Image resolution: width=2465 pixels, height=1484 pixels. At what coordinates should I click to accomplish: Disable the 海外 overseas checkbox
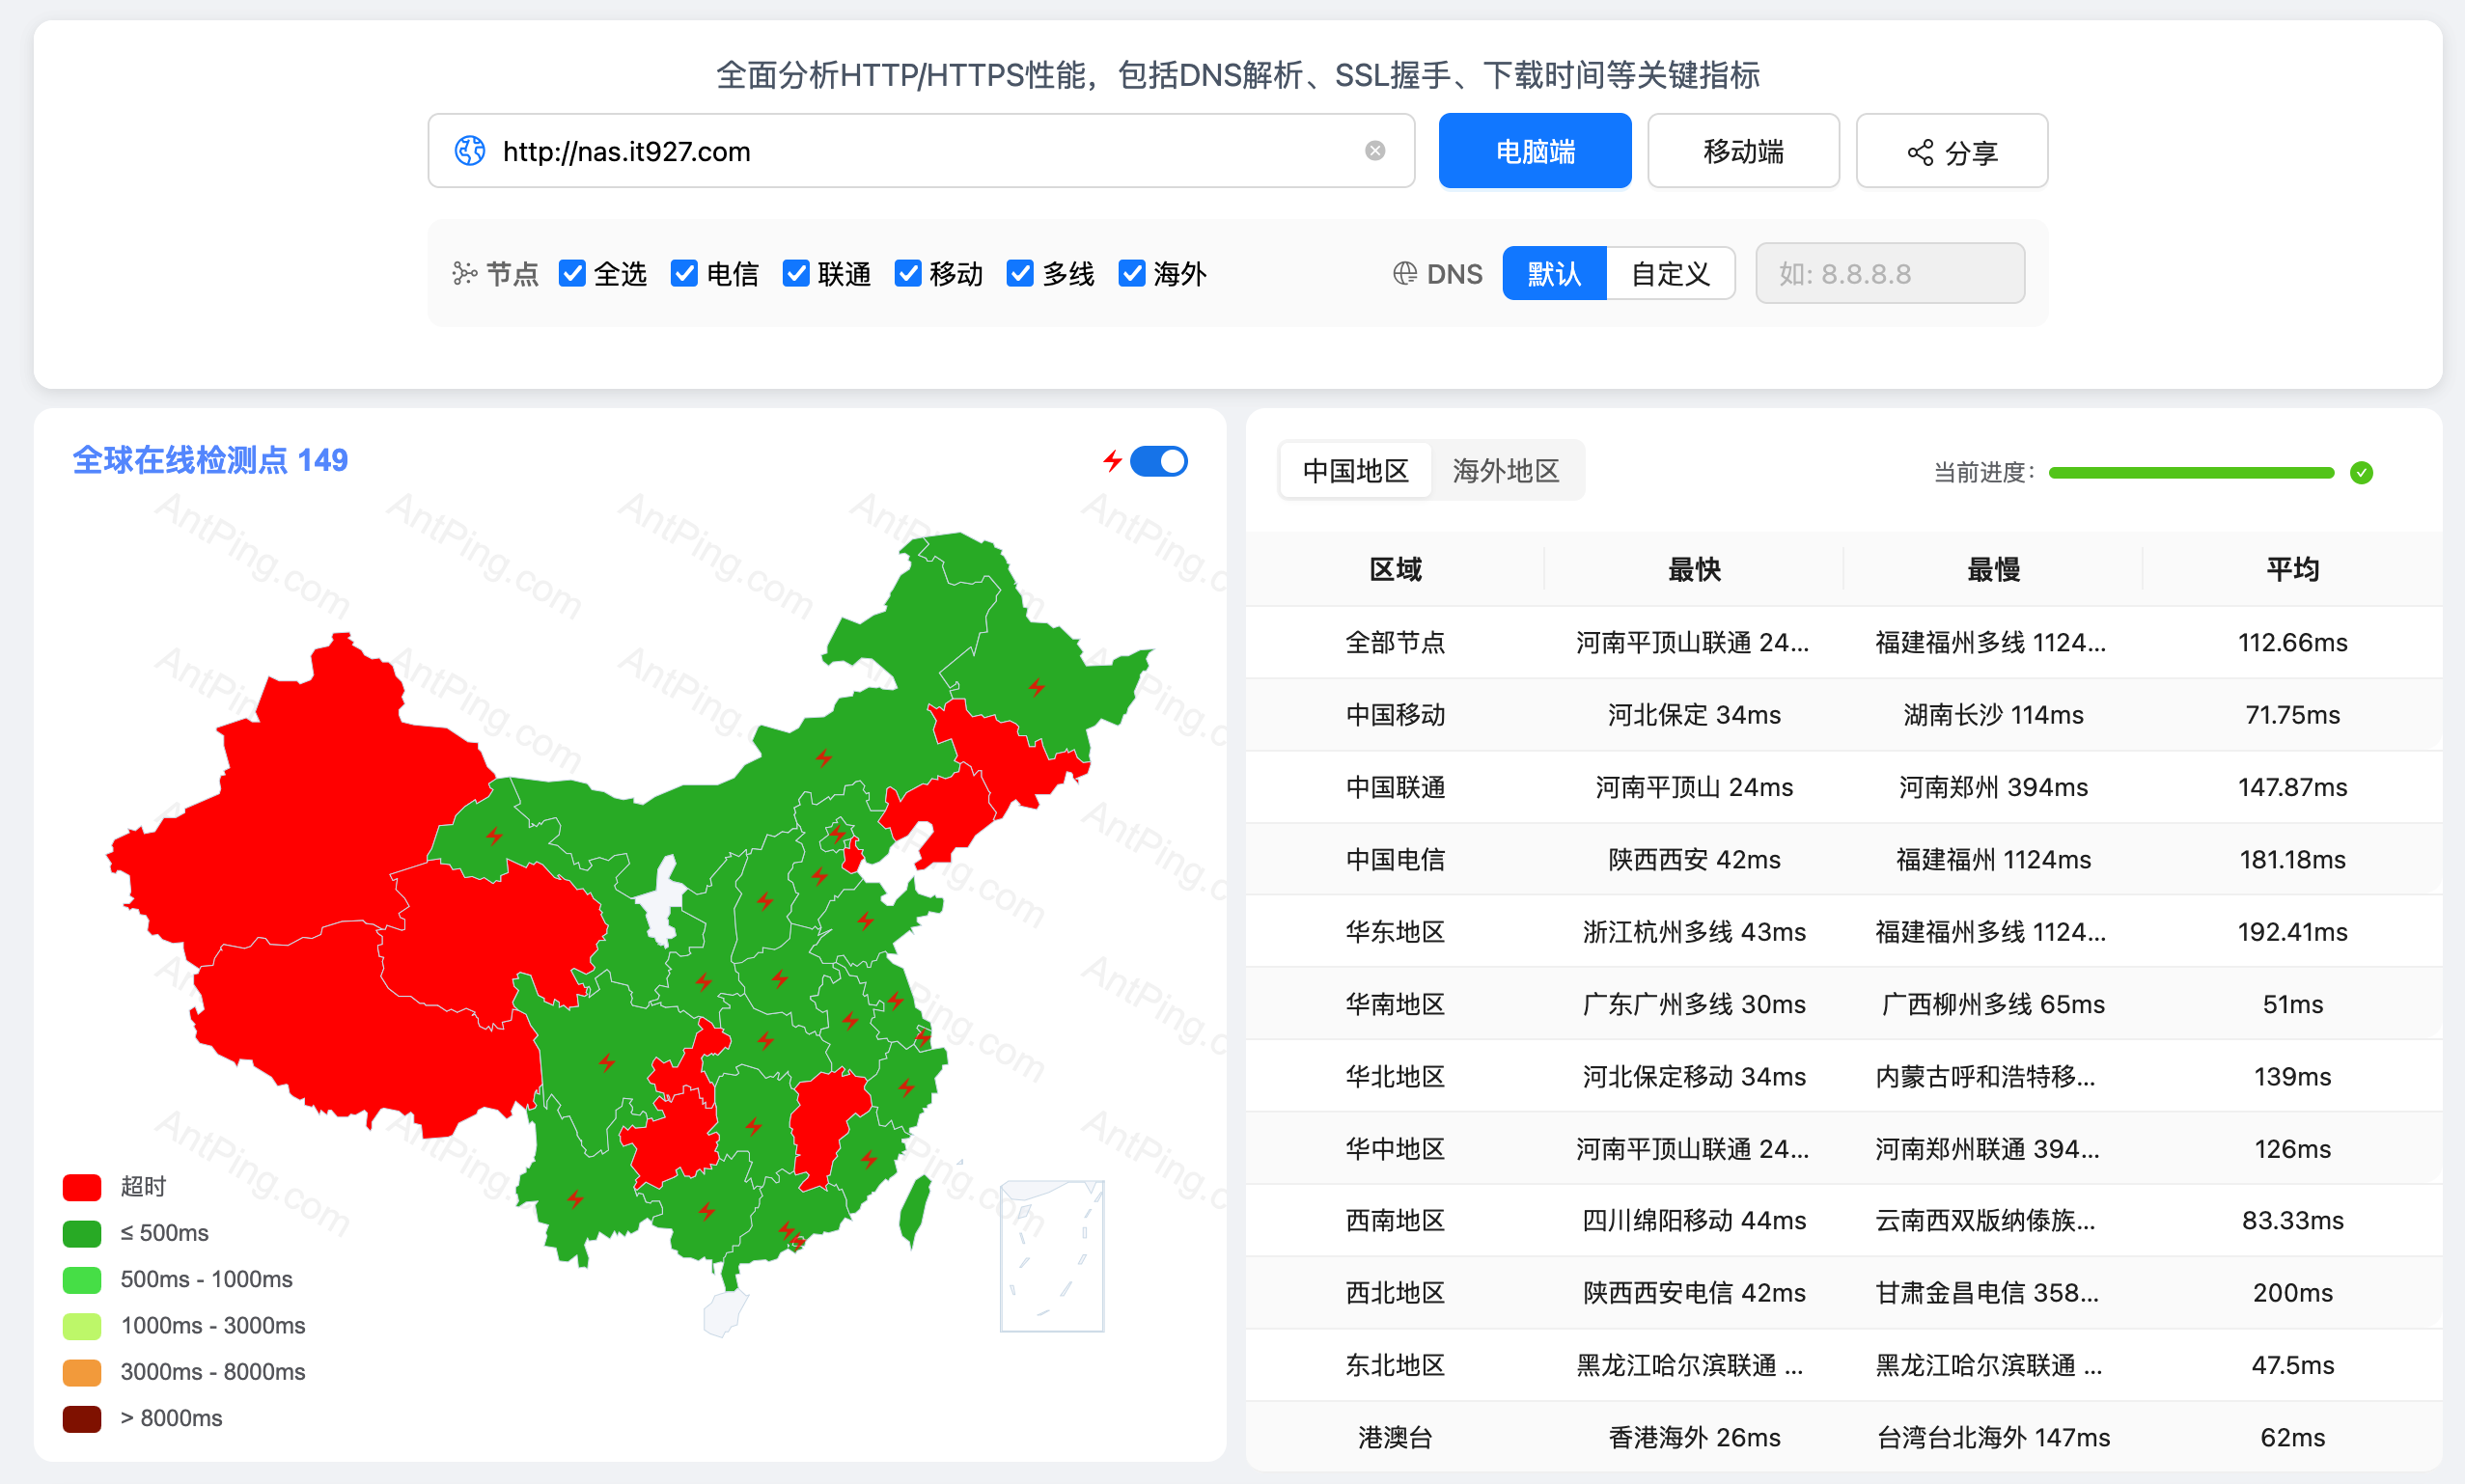coord(1131,272)
